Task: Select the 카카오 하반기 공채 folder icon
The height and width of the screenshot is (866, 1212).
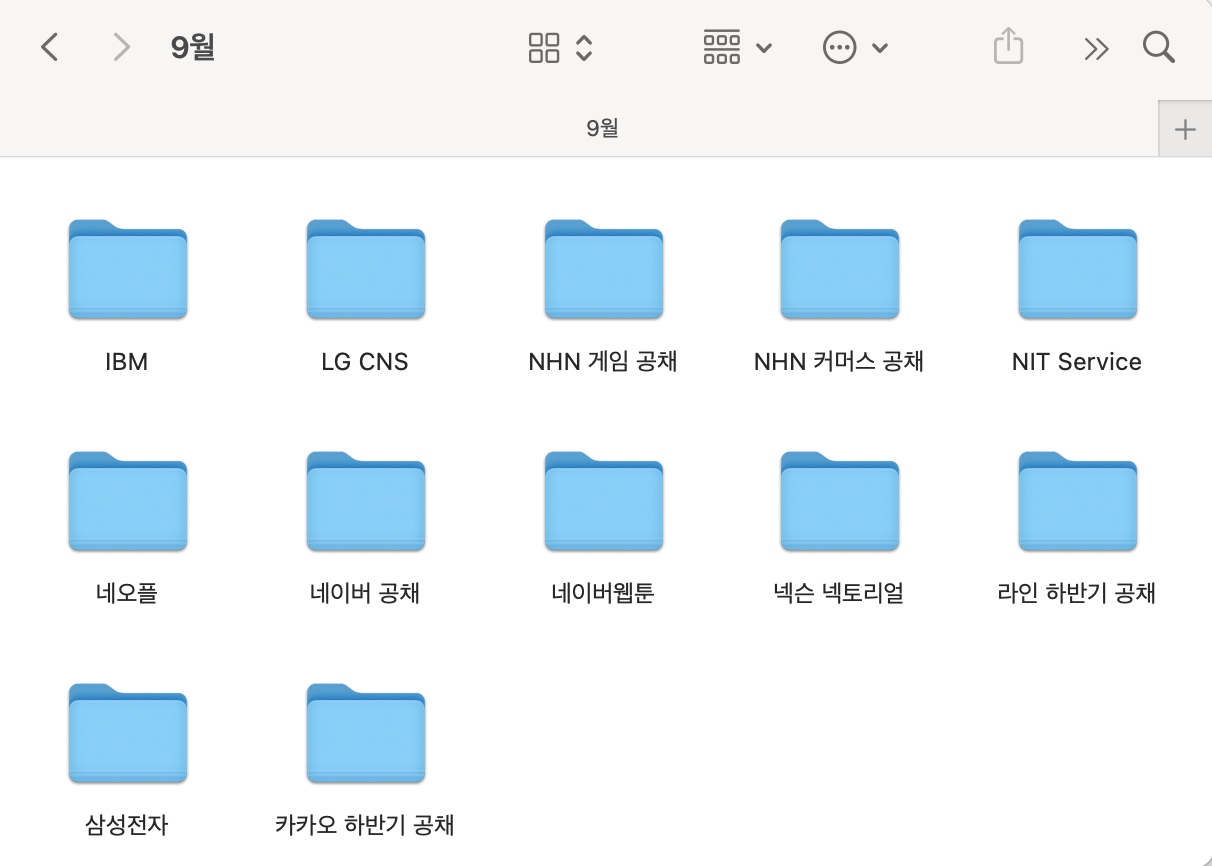Action: click(x=366, y=733)
